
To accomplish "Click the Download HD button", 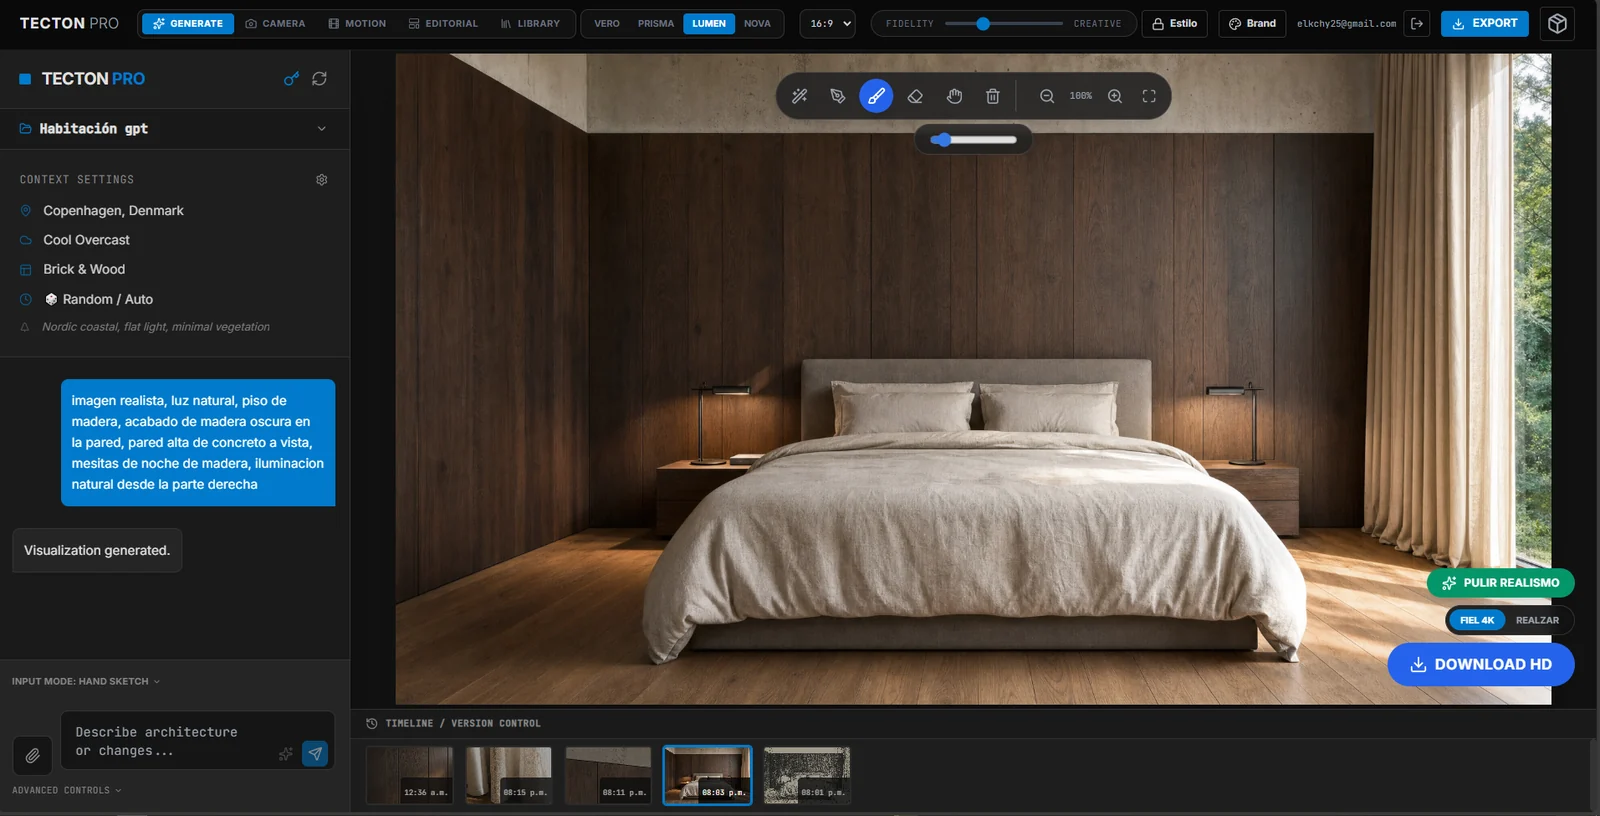I will tap(1481, 664).
